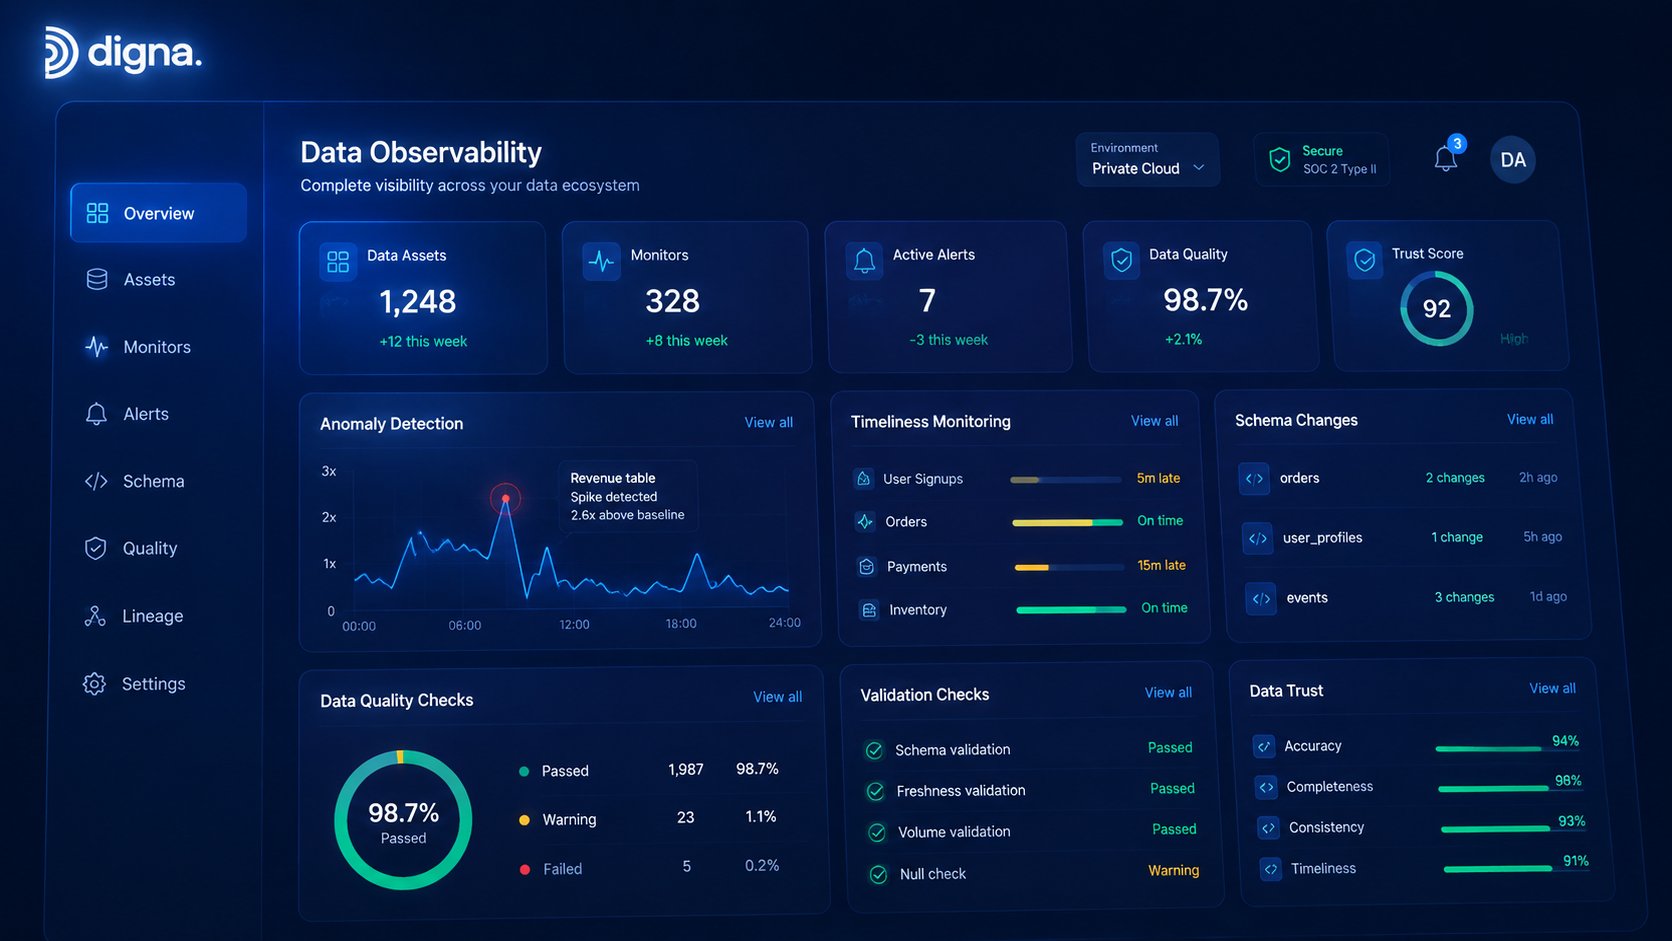
Task: Click the red spike marker on anomaly chart
Action: 506,498
